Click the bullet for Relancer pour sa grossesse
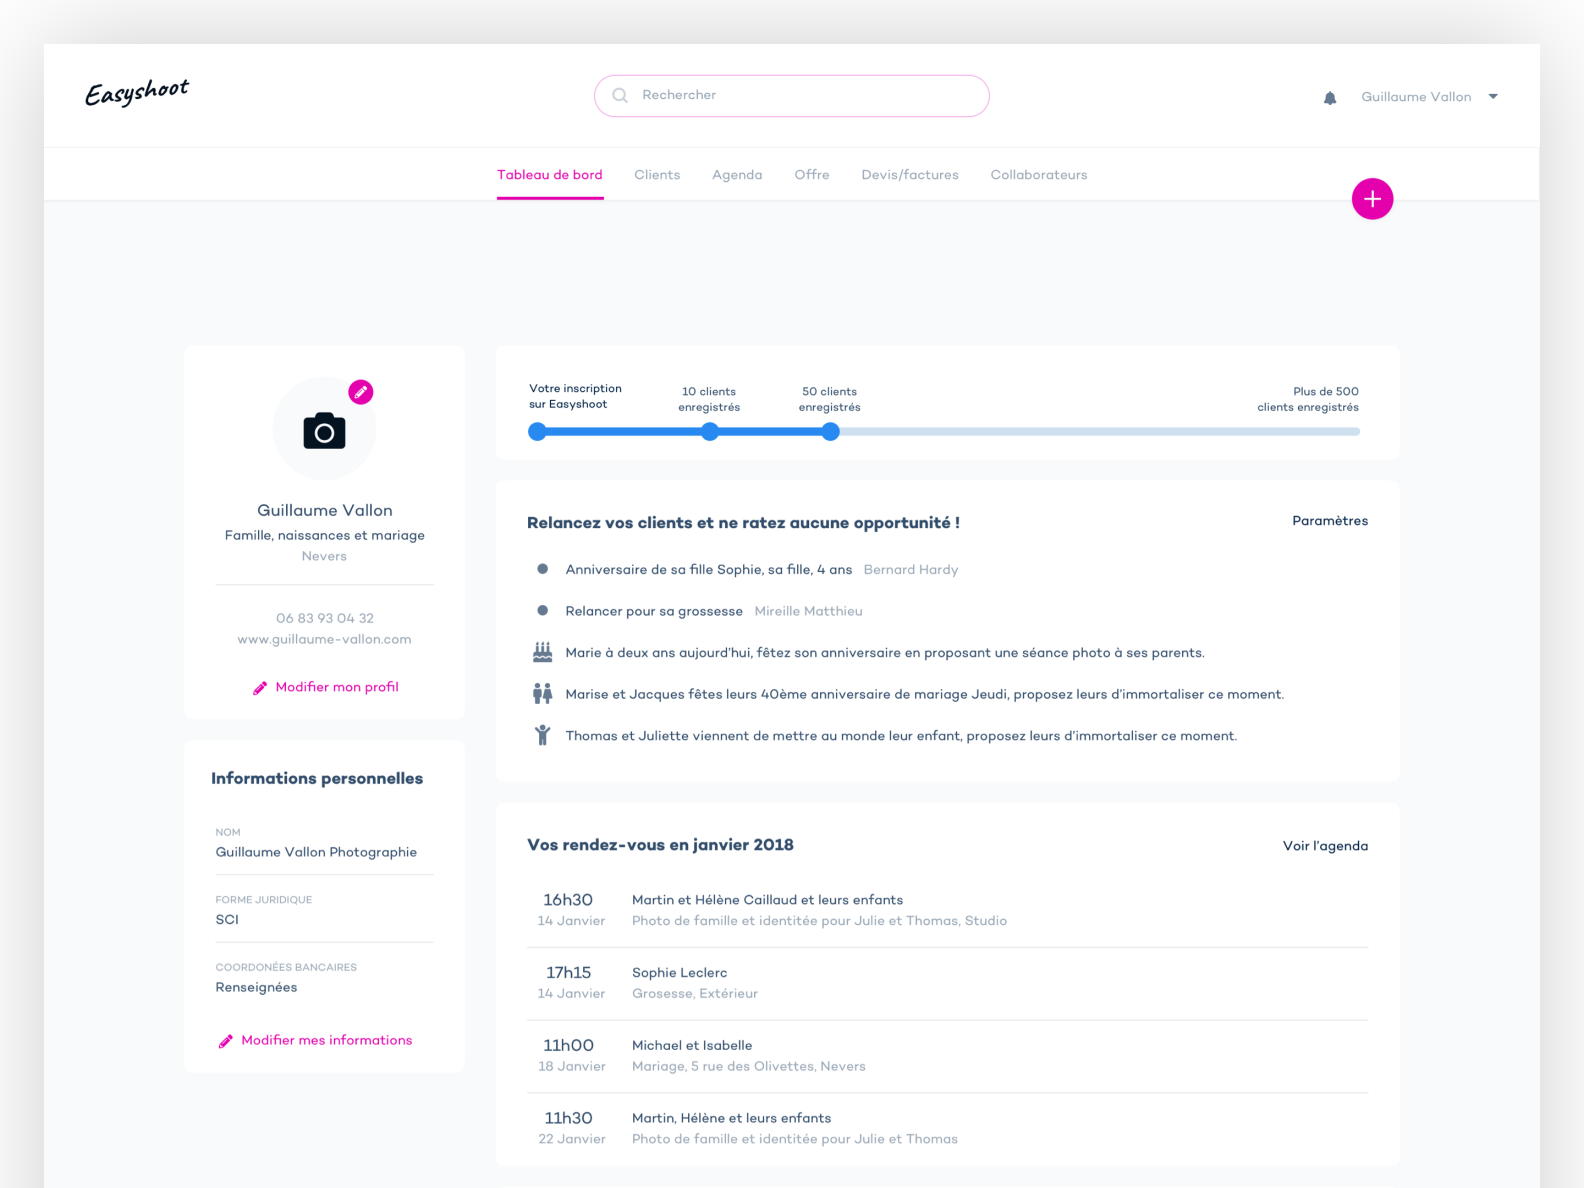1584x1188 pixels. (x=542, y=610)
